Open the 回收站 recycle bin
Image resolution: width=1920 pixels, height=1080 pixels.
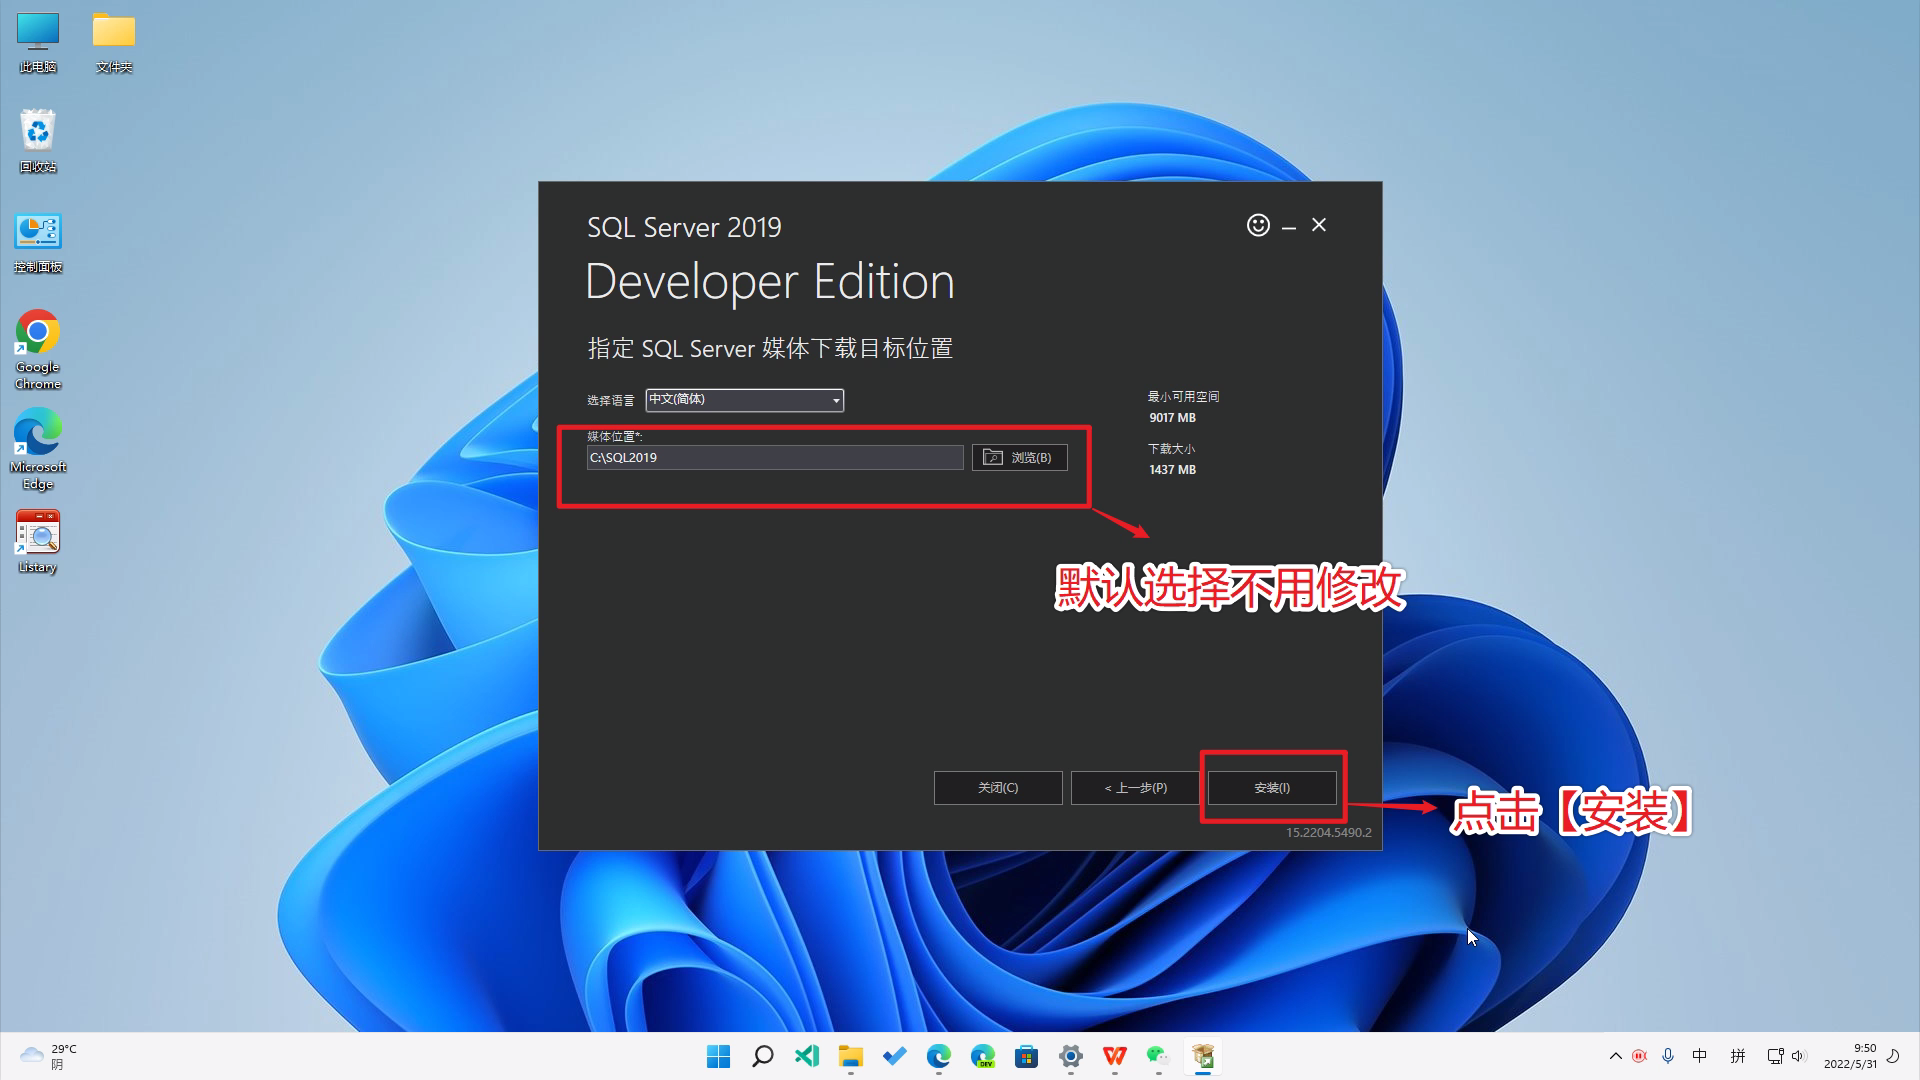pyautogui.click(x=38, y=141)
